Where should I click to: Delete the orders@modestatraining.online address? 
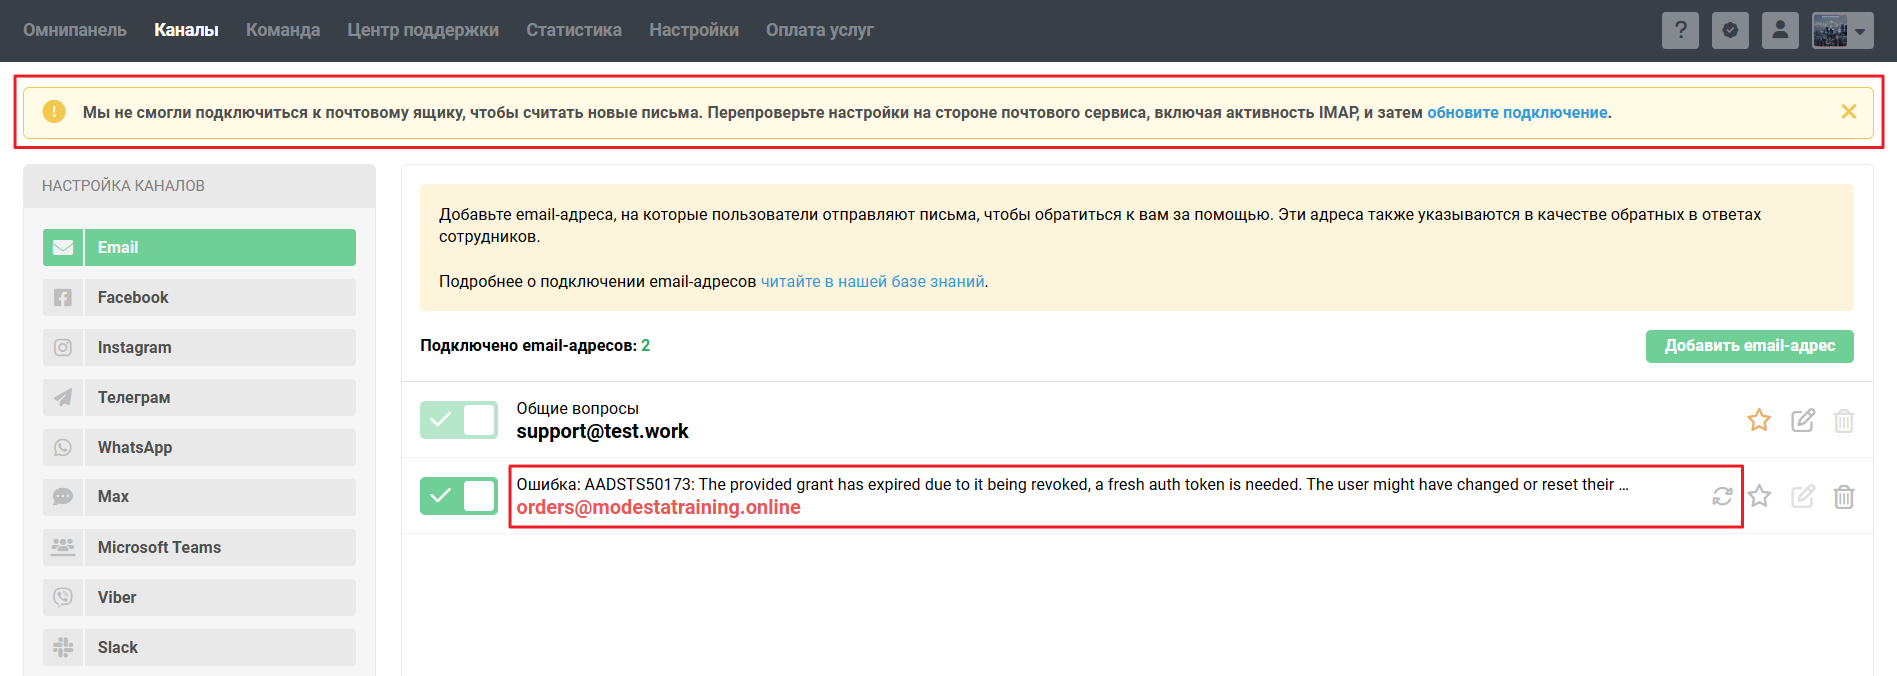click(1844, 497)
